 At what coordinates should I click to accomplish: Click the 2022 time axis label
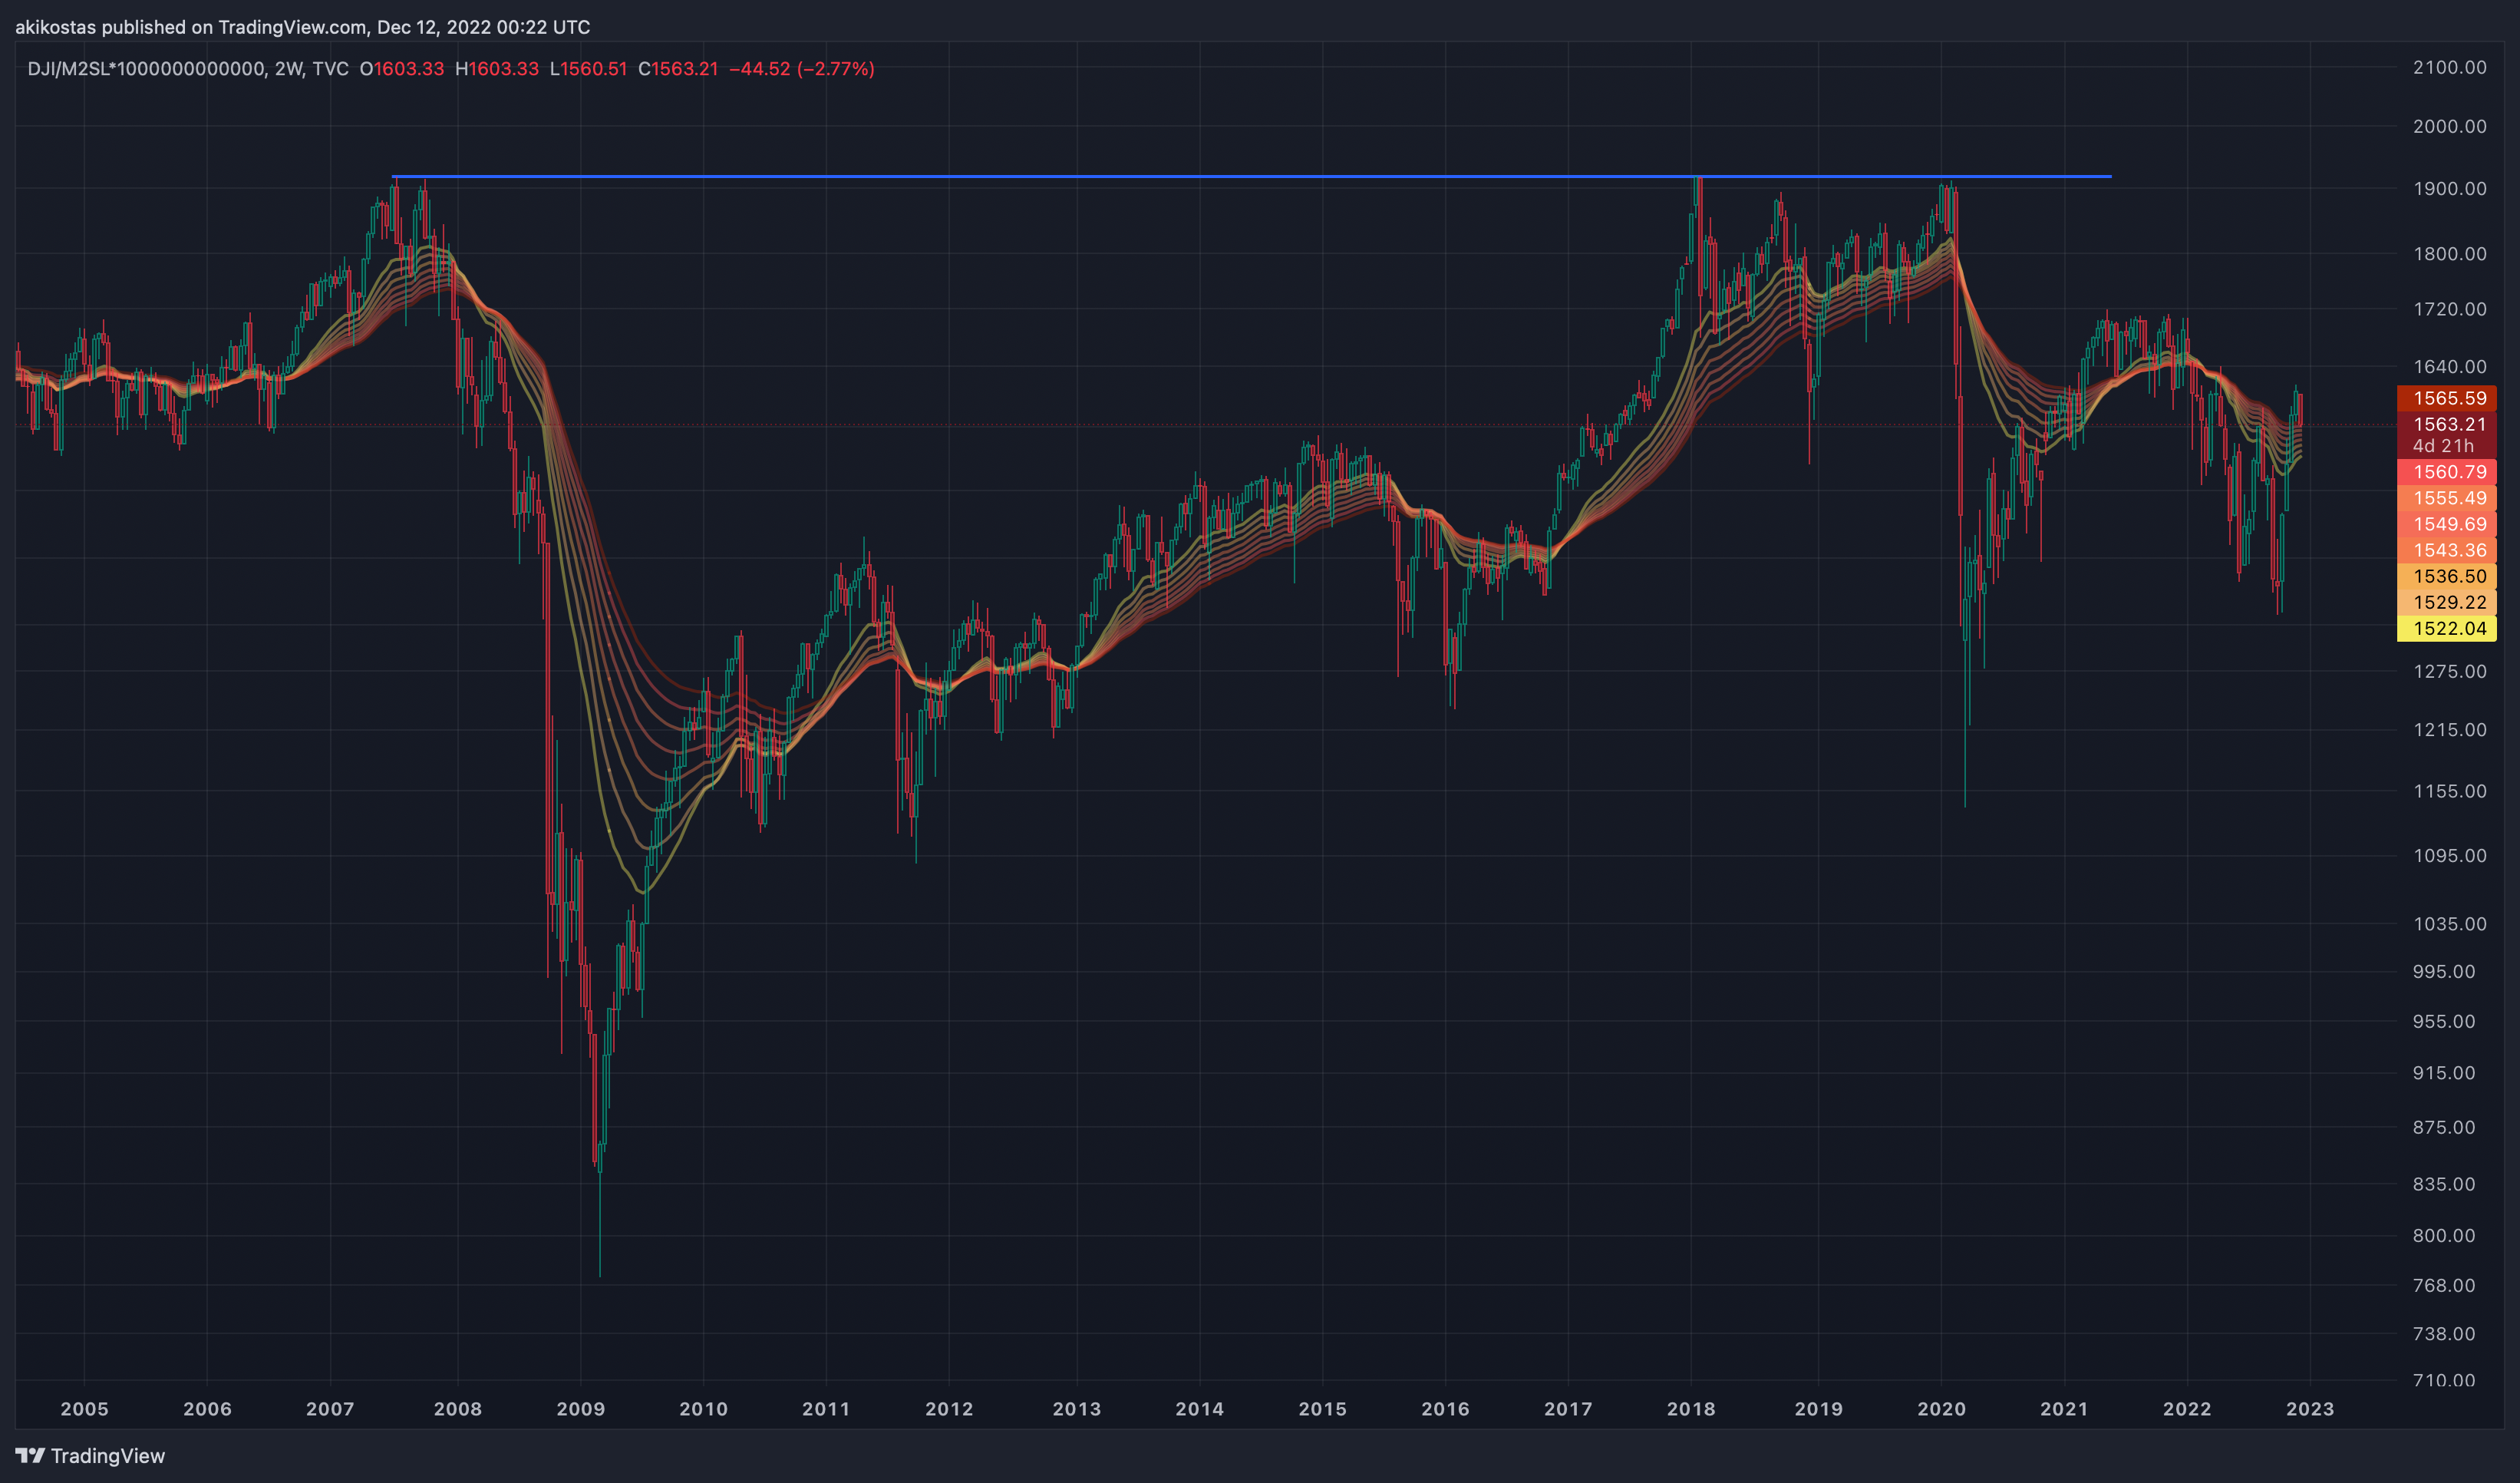coord(2188,1409)
